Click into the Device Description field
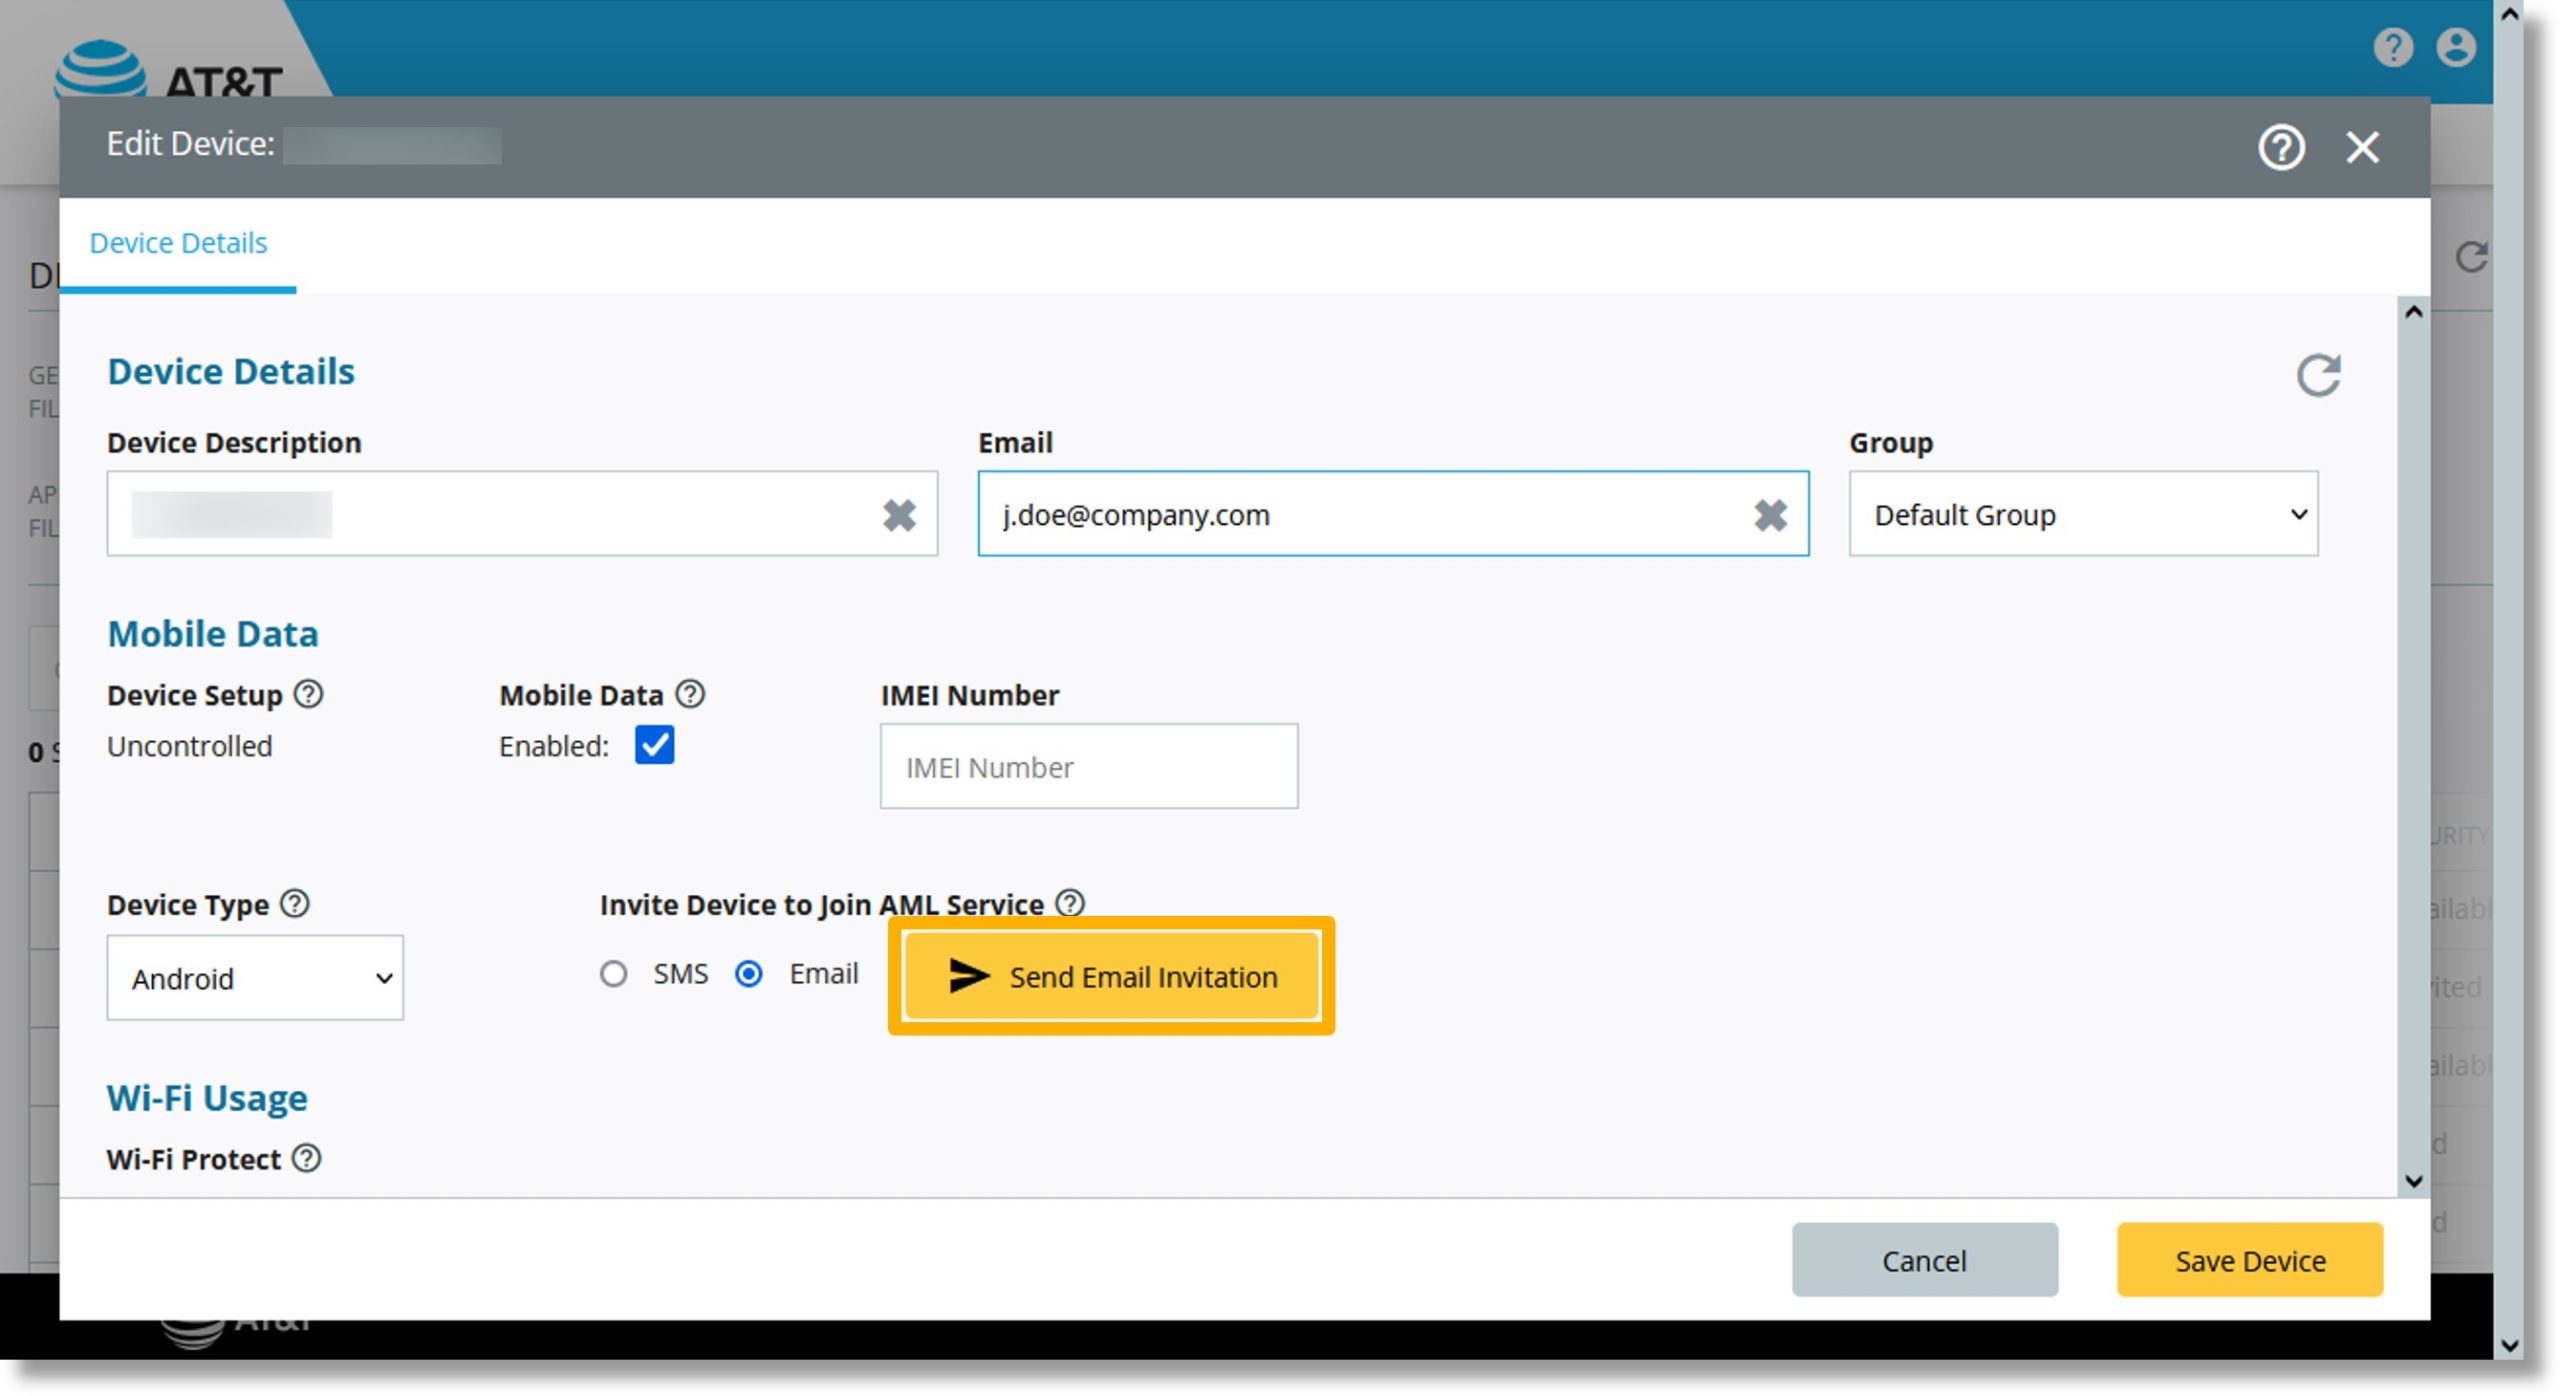Viewport: 2560px width, 1396px height. pyautogui.click(x=522, y=514)
